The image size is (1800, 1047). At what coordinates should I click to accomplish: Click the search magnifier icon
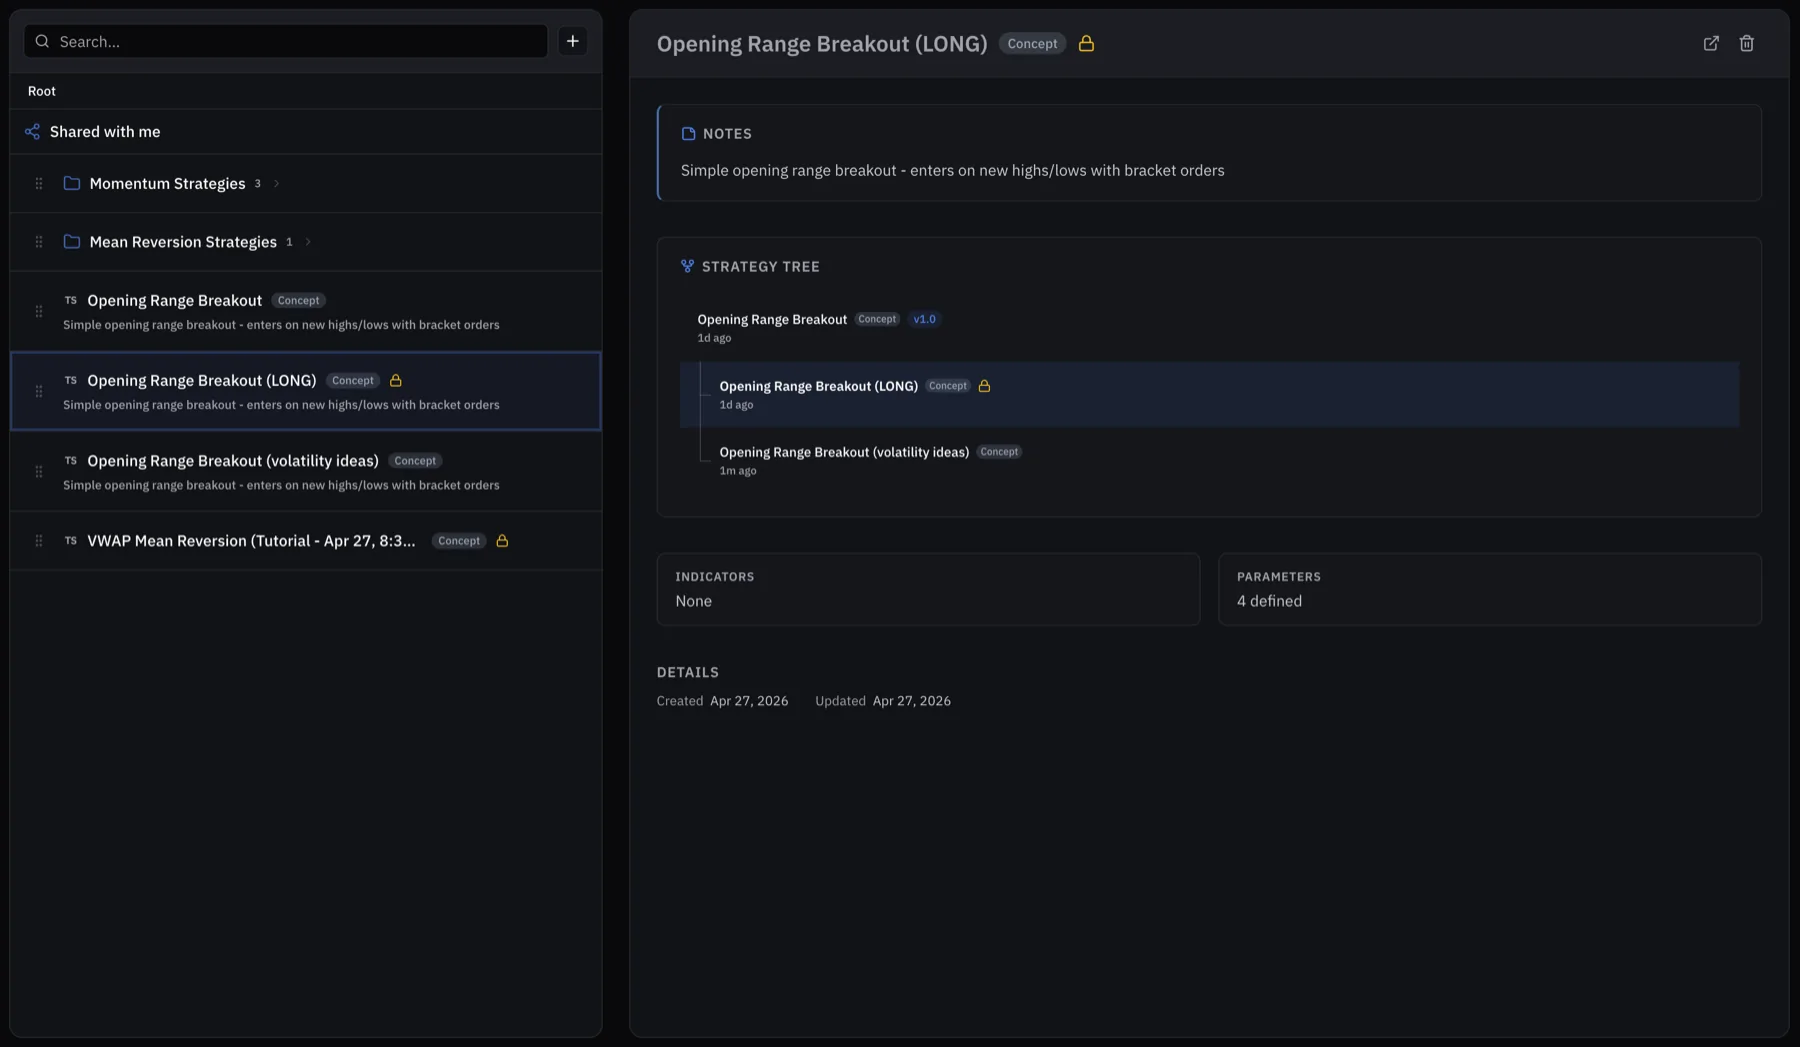(x=42, y=41)
